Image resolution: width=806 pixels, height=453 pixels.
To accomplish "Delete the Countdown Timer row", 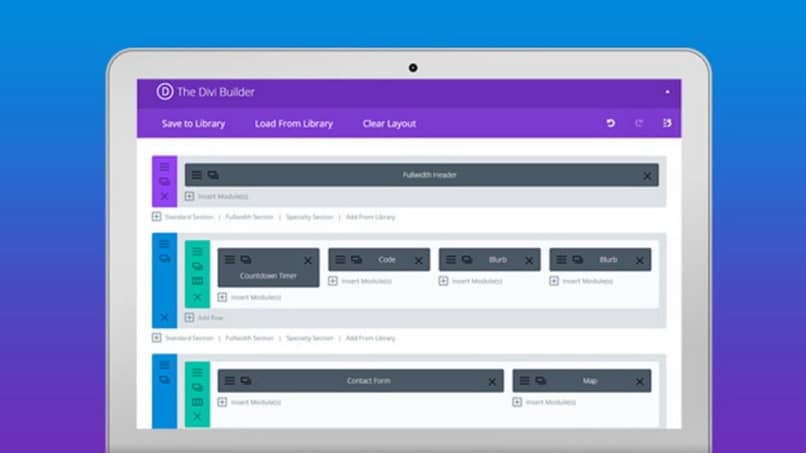I will 197,297.
